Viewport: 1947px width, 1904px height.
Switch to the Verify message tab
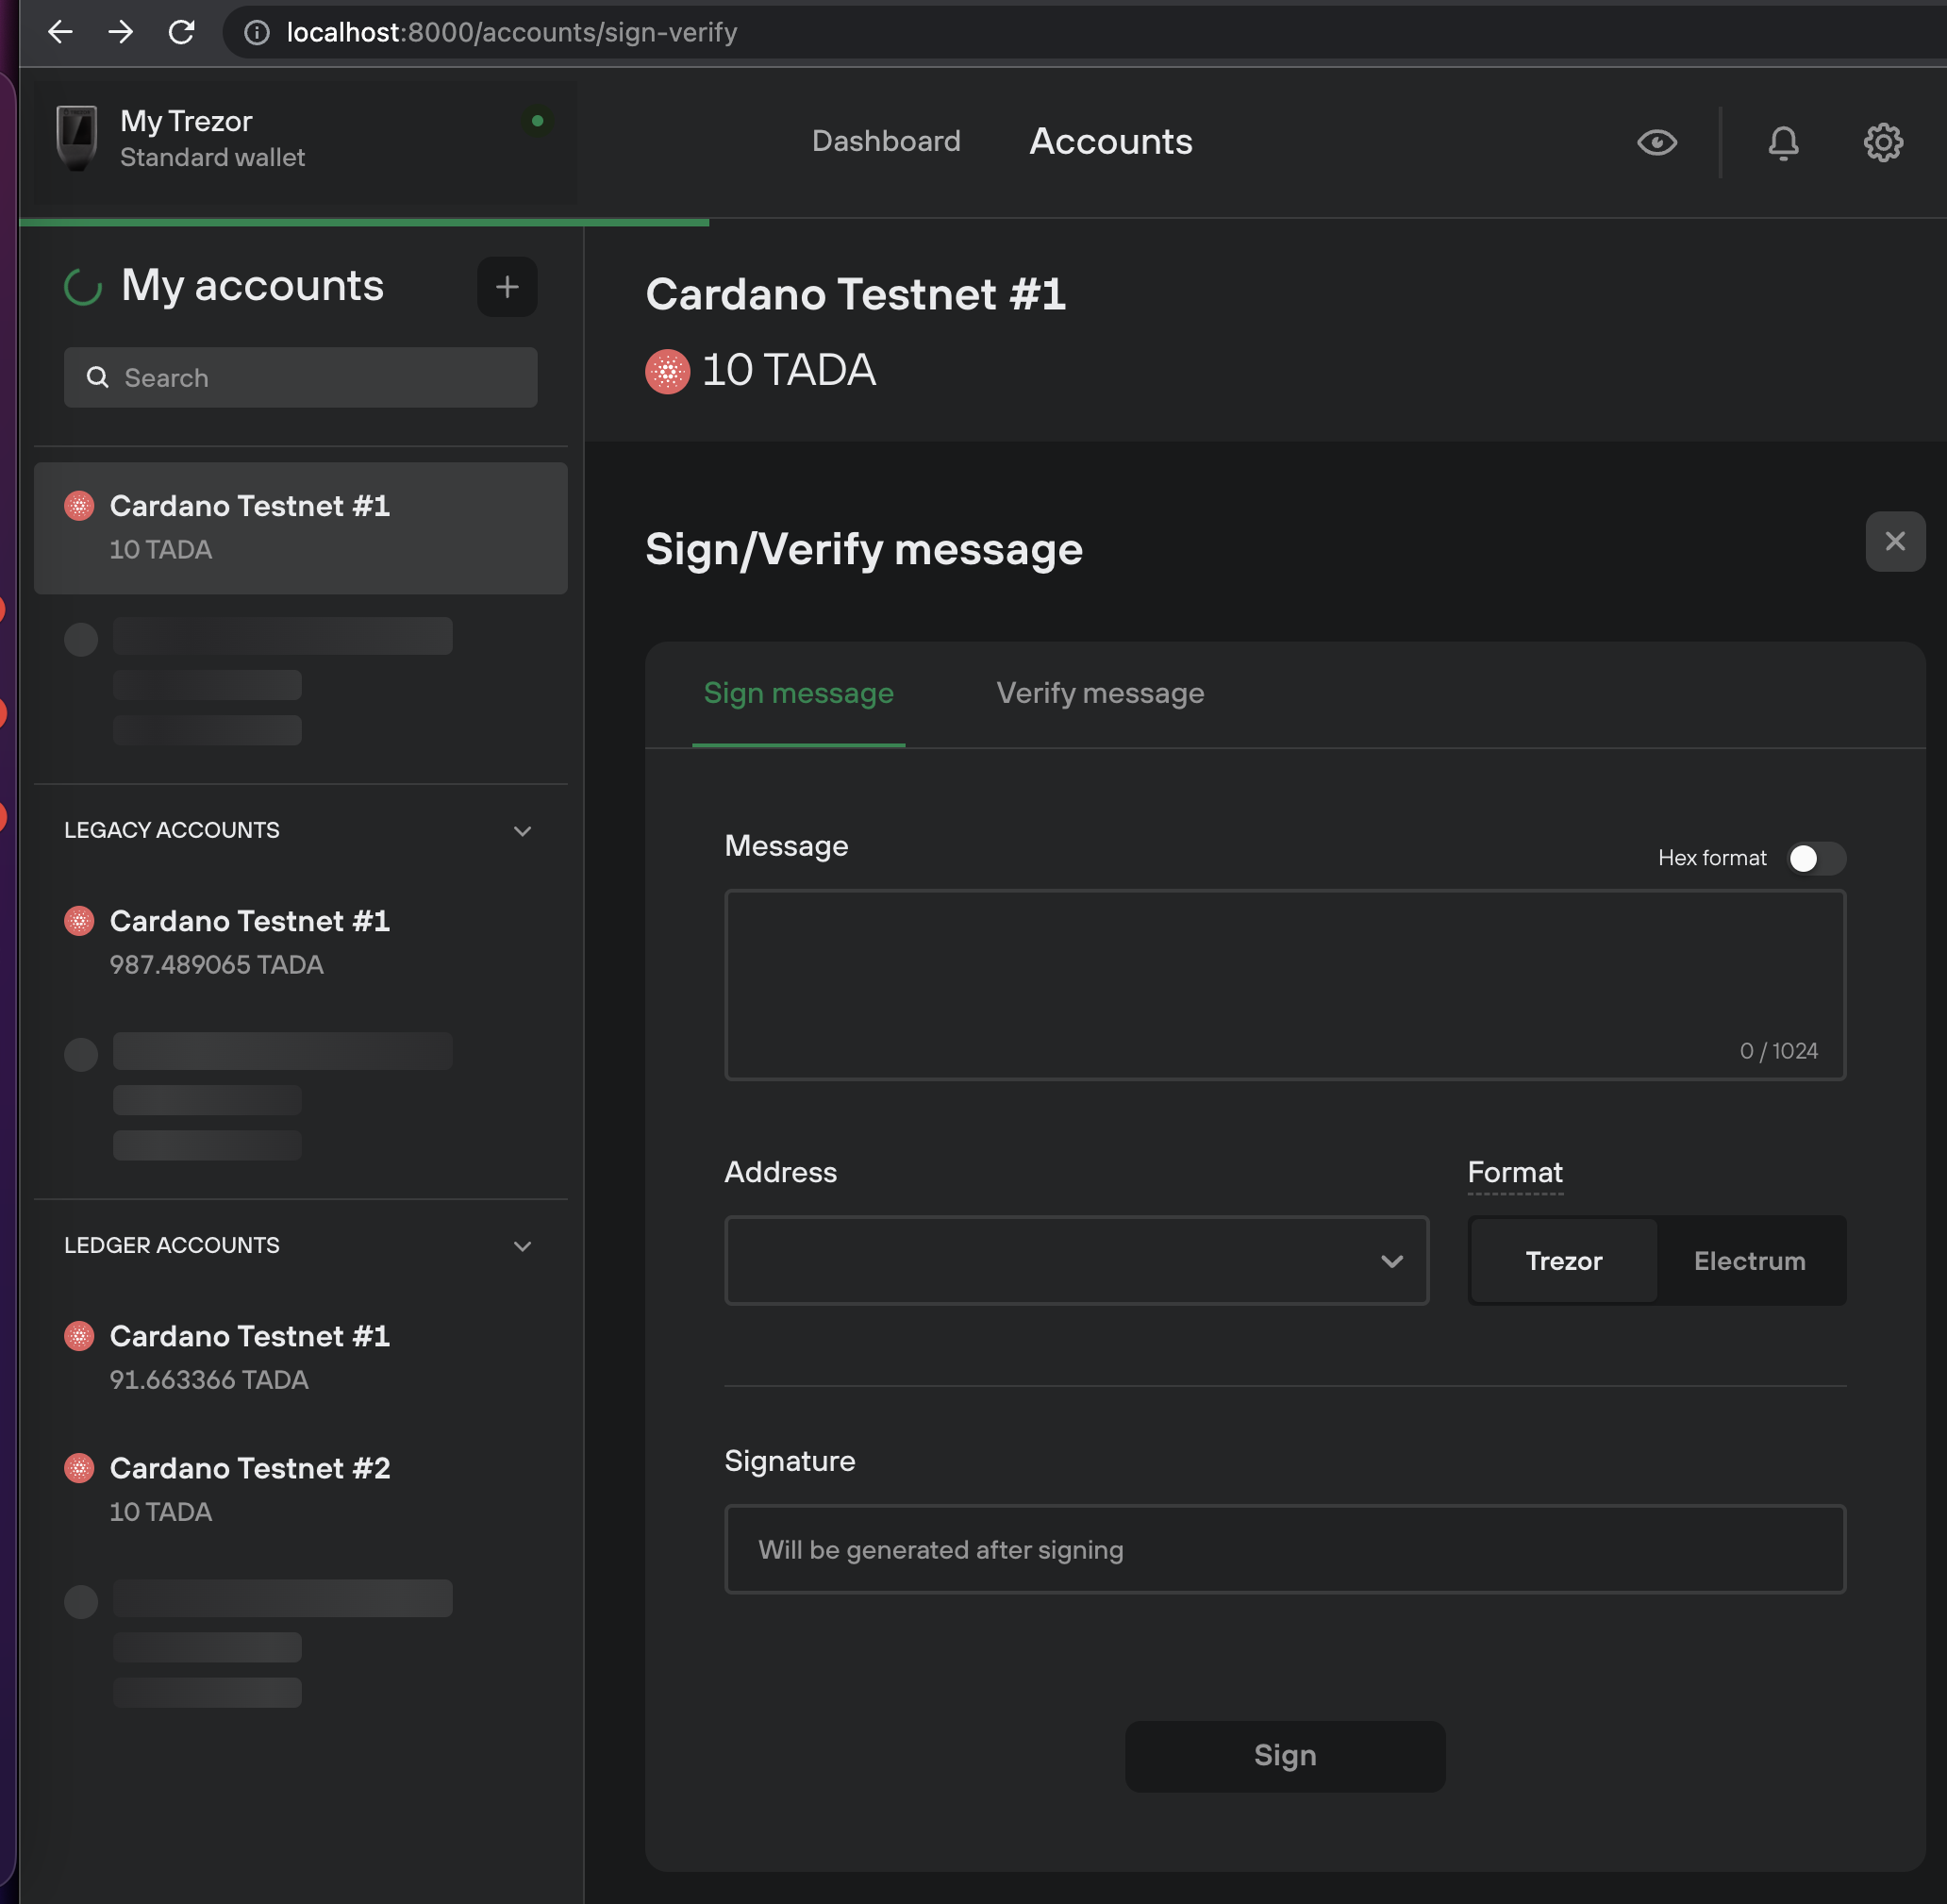[1099, 693]
